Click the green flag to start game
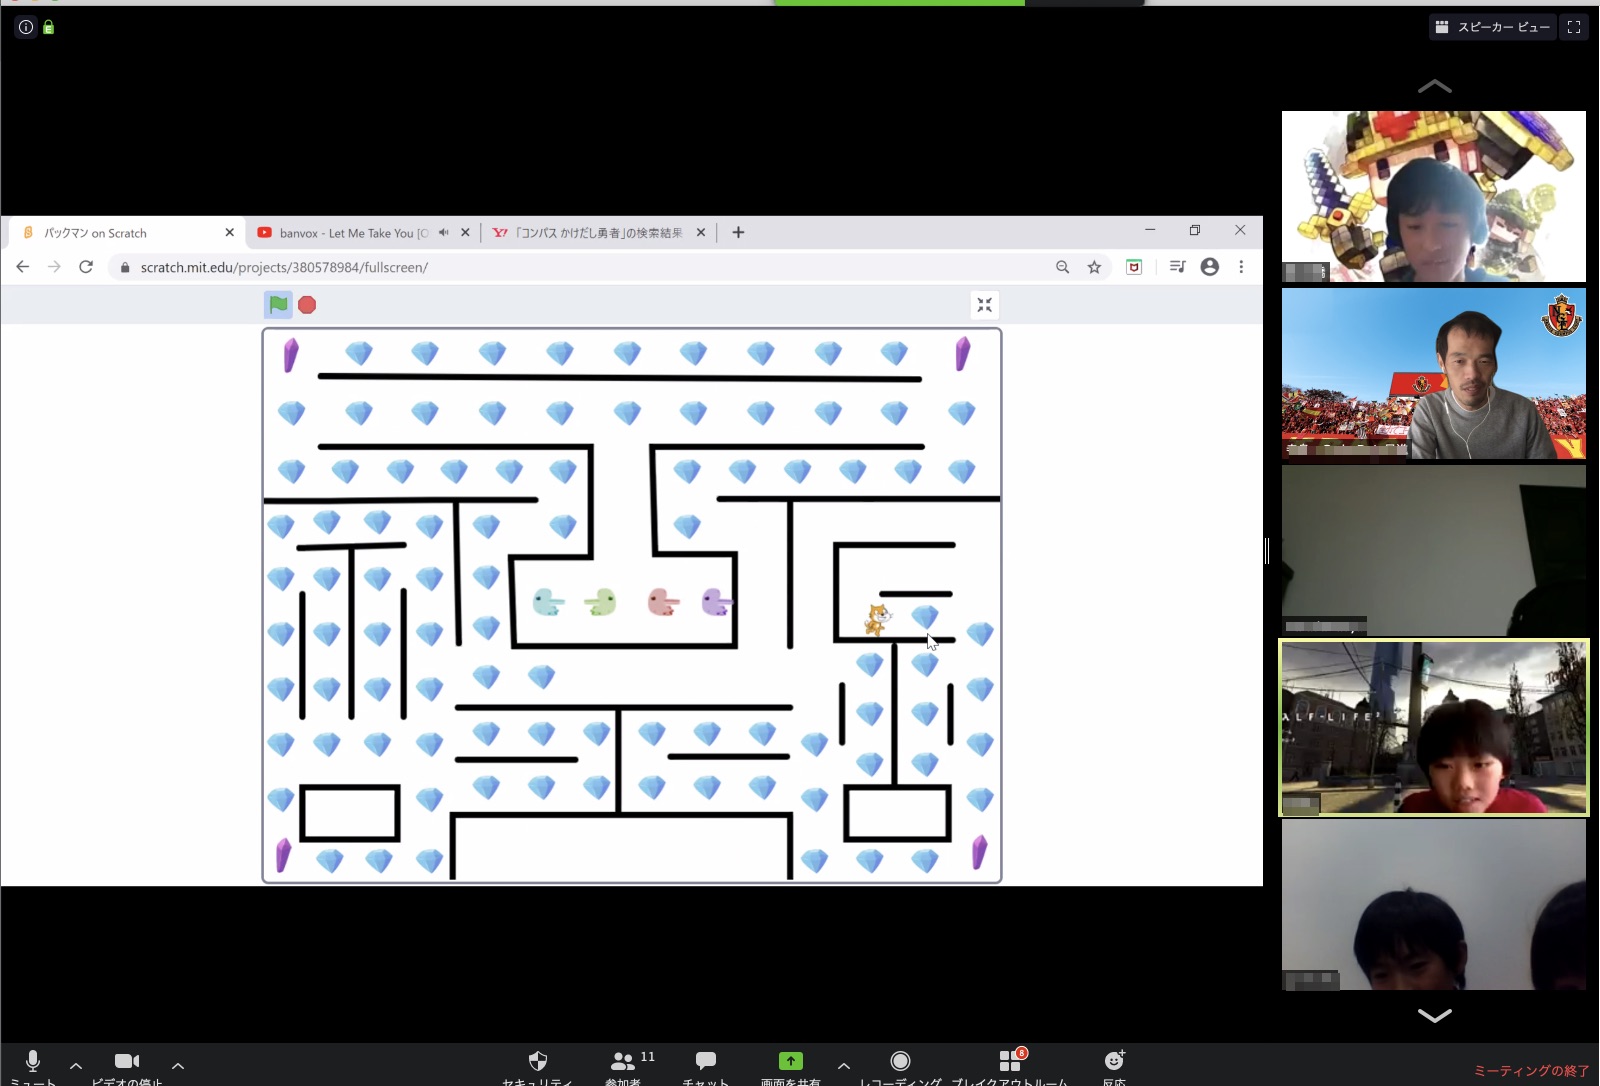 278,305
